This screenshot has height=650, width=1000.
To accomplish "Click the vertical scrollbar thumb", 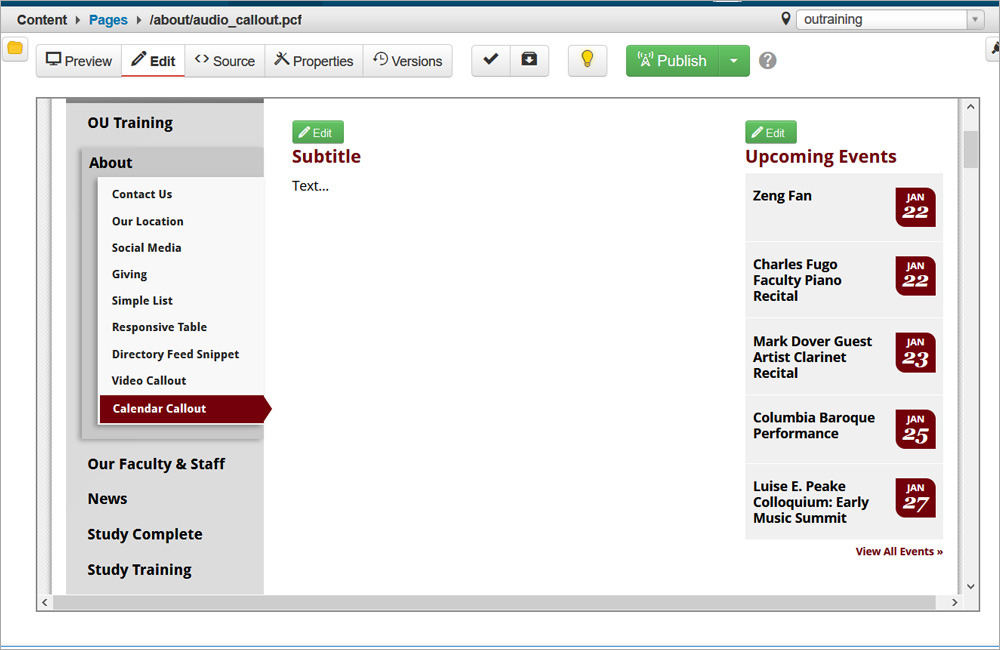I will pos(970,149).
